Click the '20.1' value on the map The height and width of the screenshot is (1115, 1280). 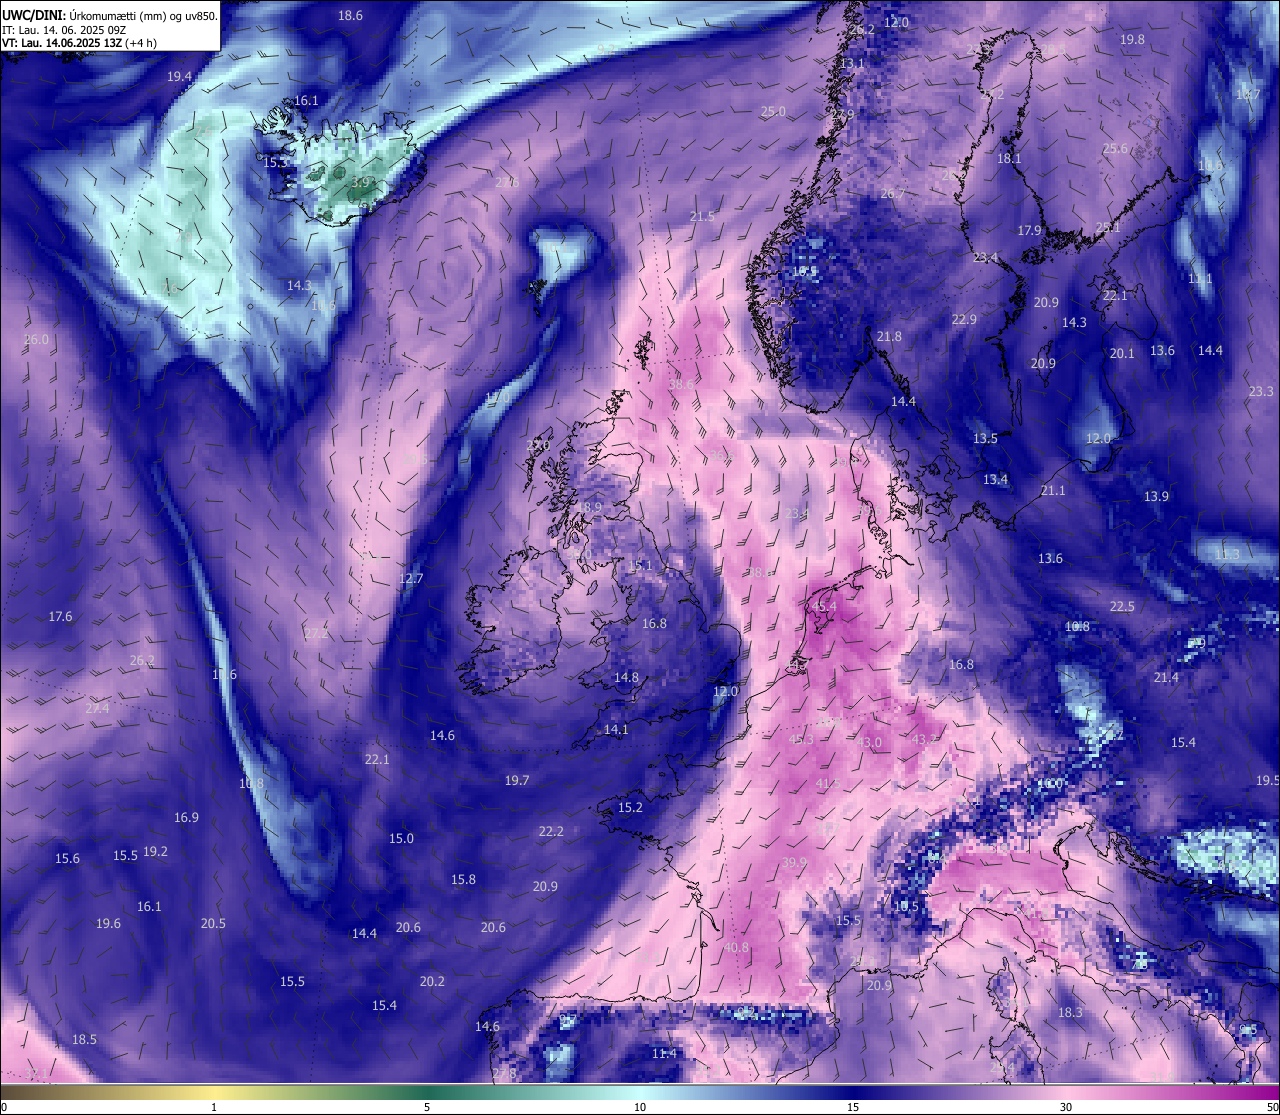[x=1122, y=354]
